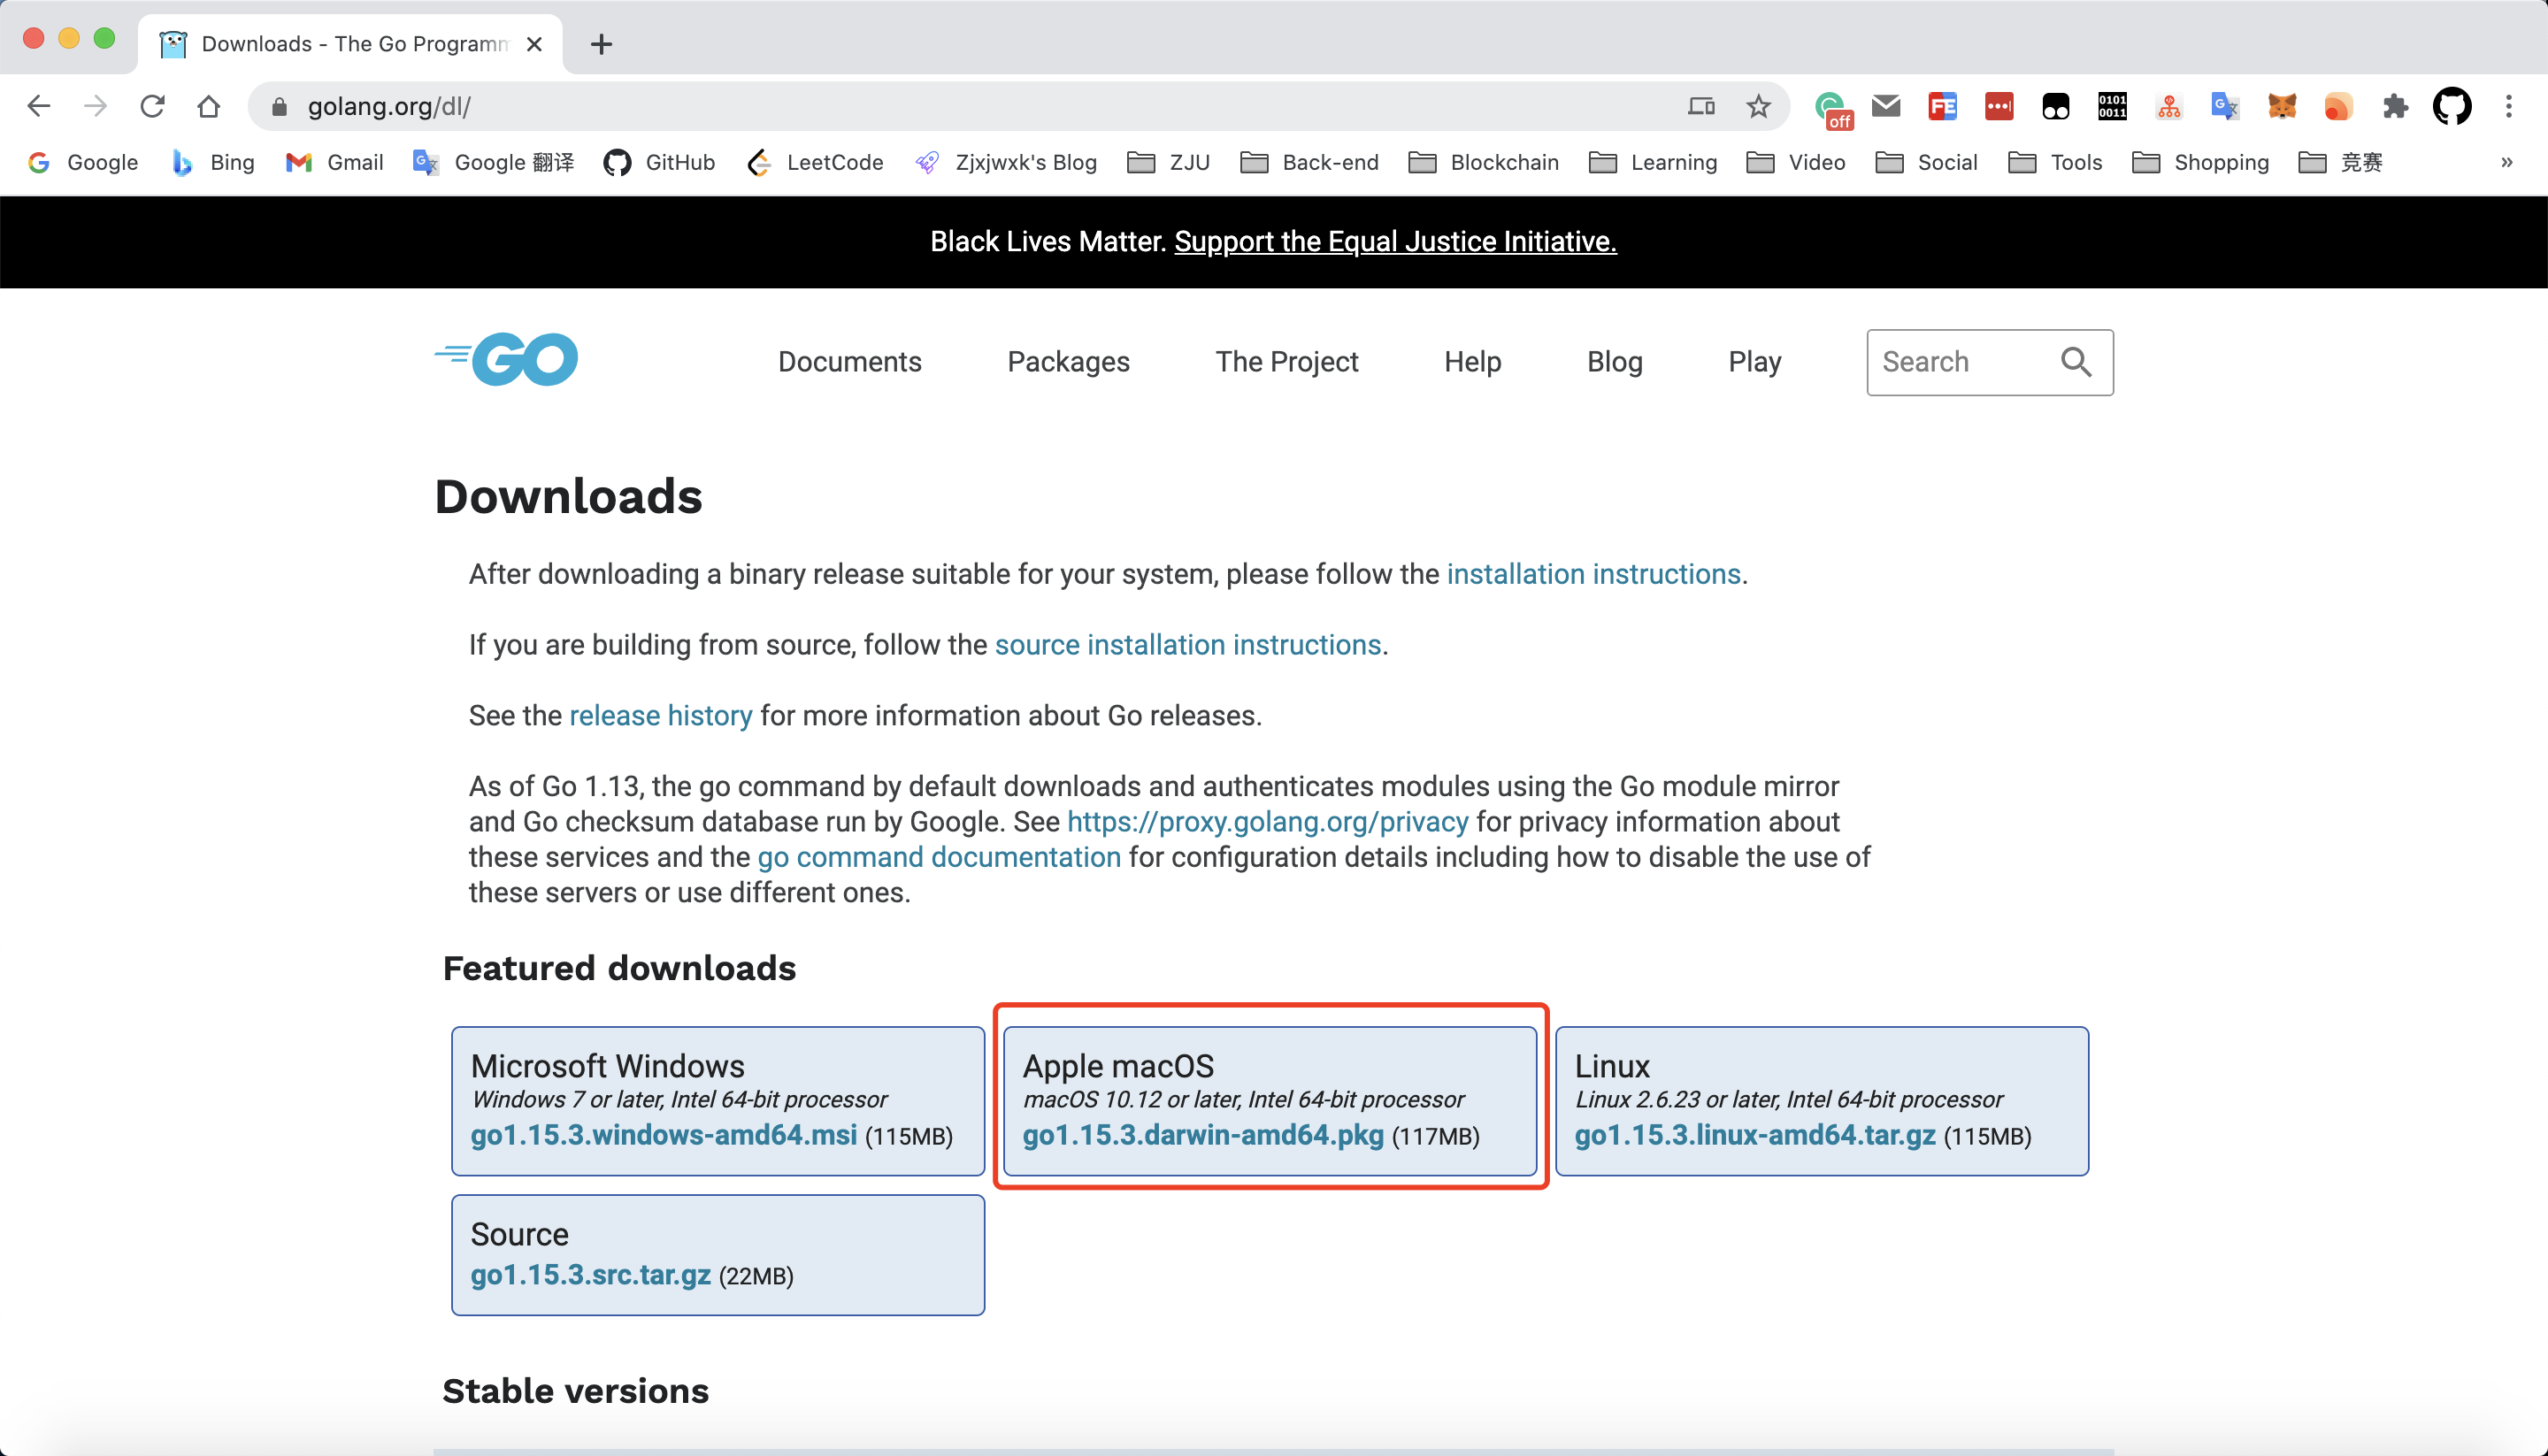Open the source installation instructions link

pyautogui.click(x=1188, y=645)
